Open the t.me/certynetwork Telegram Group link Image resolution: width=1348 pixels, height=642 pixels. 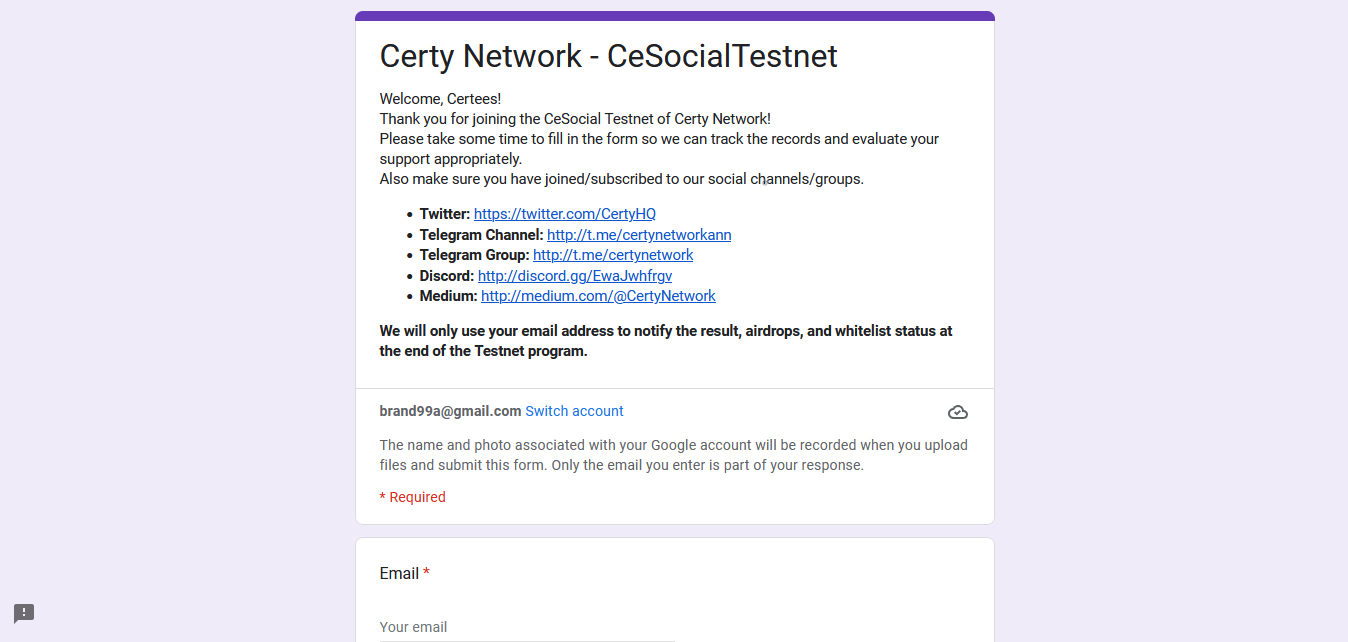[612, 255]
